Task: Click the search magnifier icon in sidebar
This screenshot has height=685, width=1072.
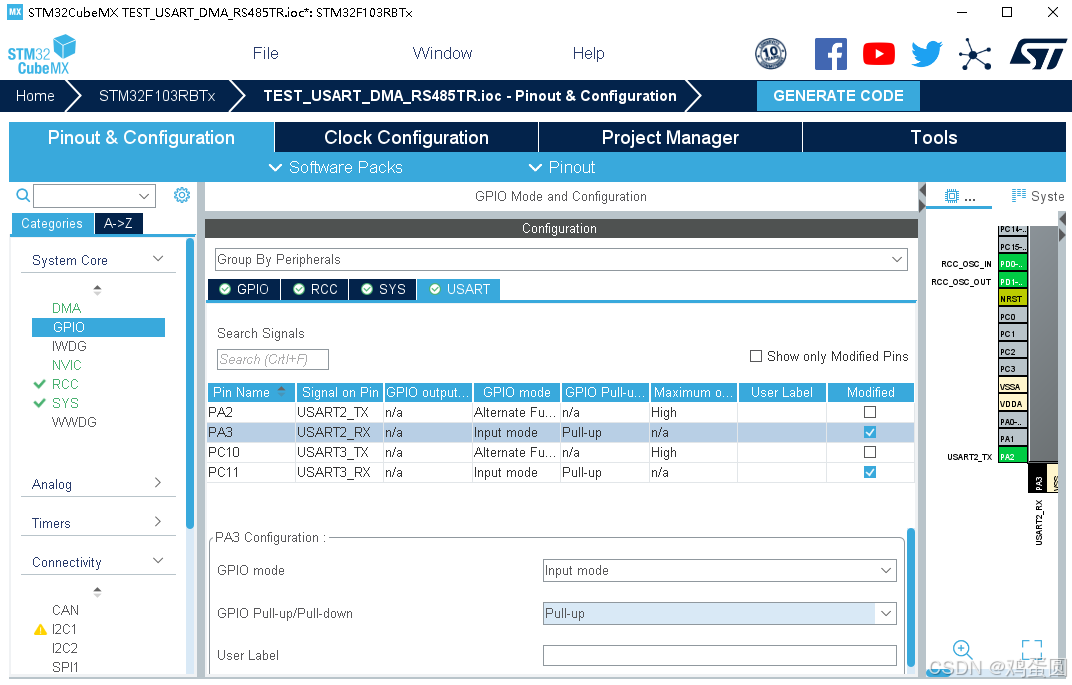Action: 23,196
